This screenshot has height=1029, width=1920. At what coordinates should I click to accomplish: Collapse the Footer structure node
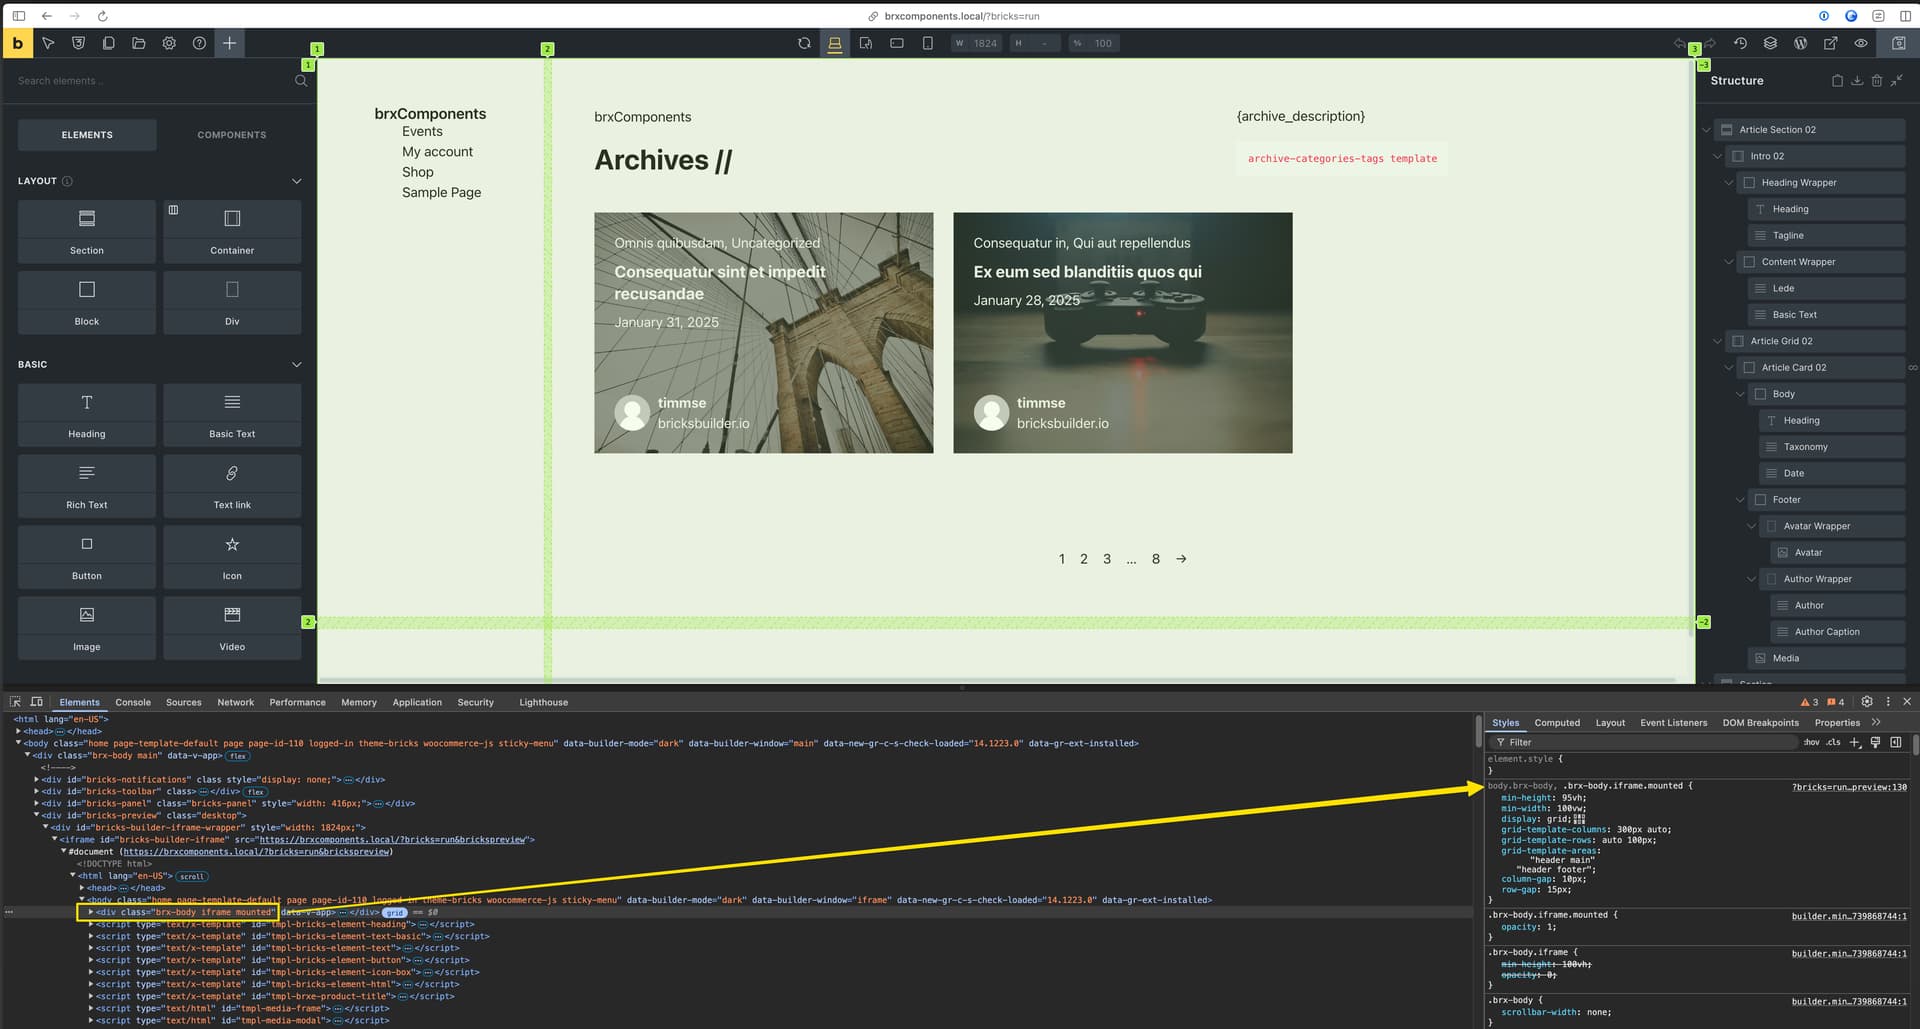tap(1740, 500)
